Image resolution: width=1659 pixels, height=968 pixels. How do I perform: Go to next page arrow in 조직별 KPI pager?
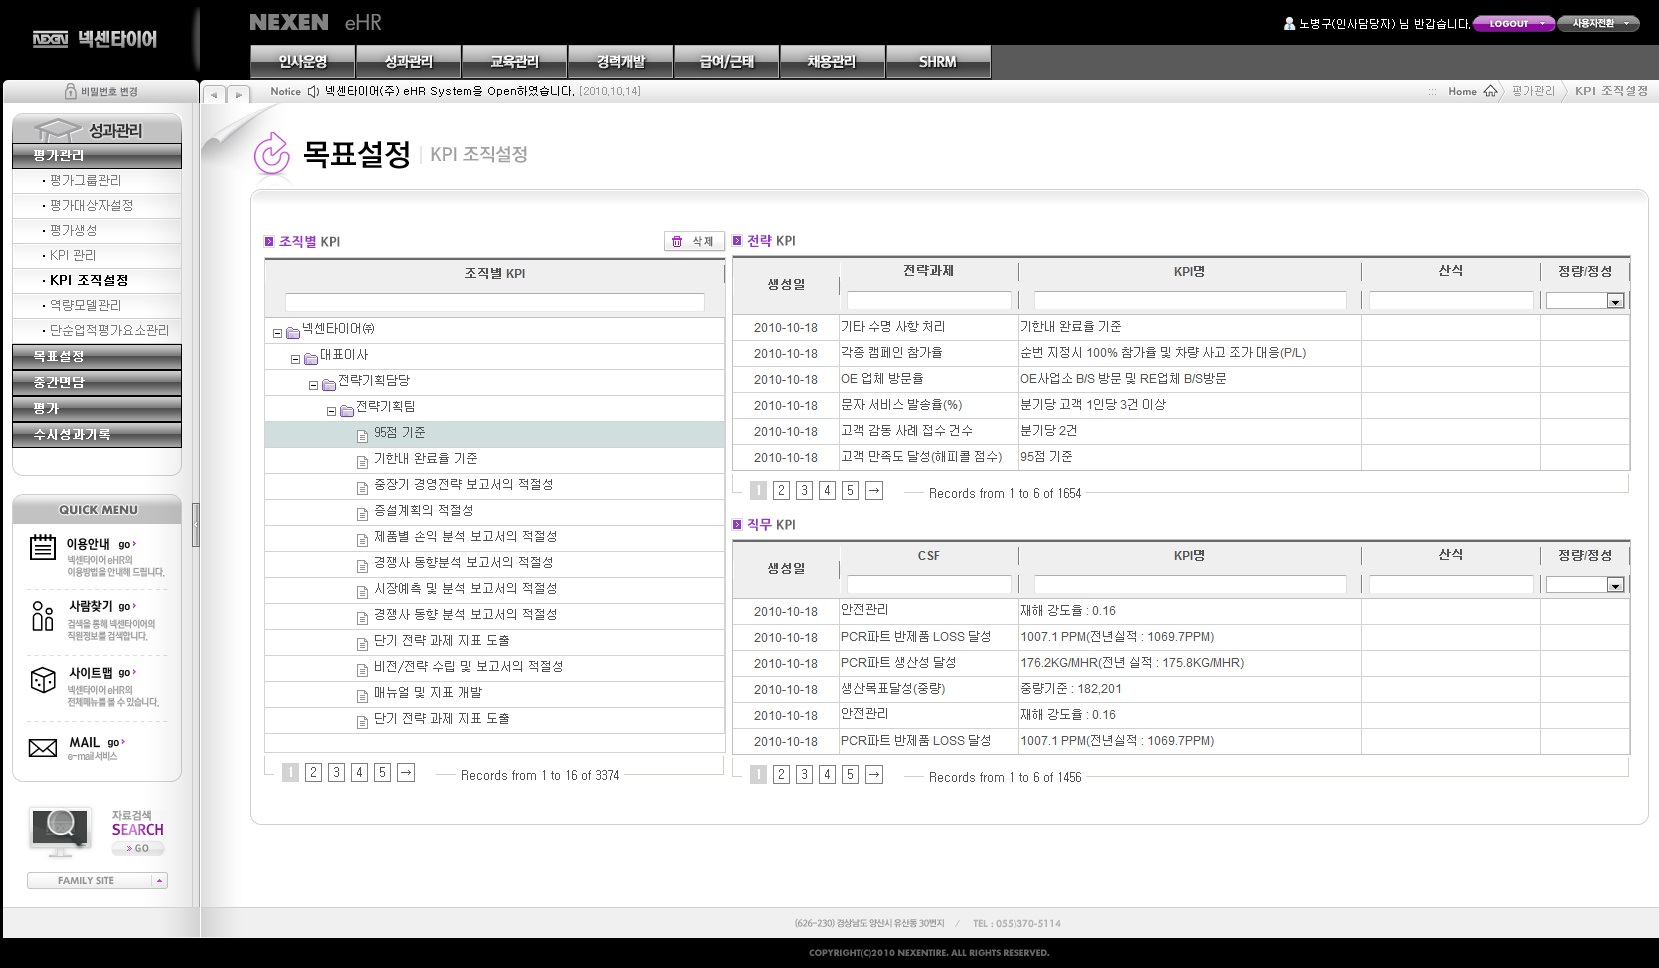tap(406, 772)
